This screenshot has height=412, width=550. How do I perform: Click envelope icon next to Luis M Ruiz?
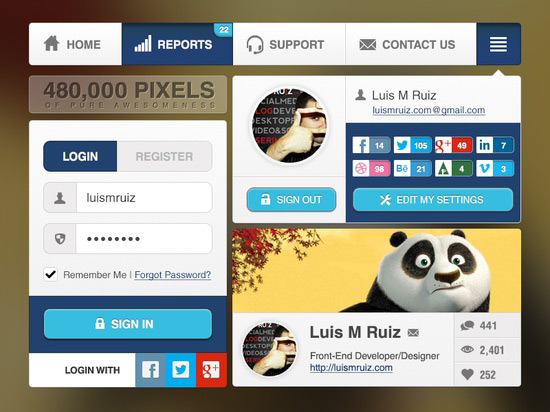pos(413,332)
